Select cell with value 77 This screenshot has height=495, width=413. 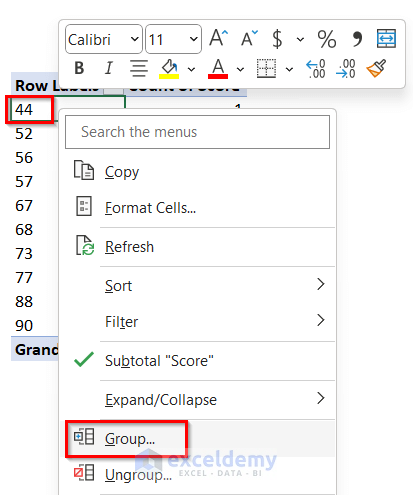point(34,278)
